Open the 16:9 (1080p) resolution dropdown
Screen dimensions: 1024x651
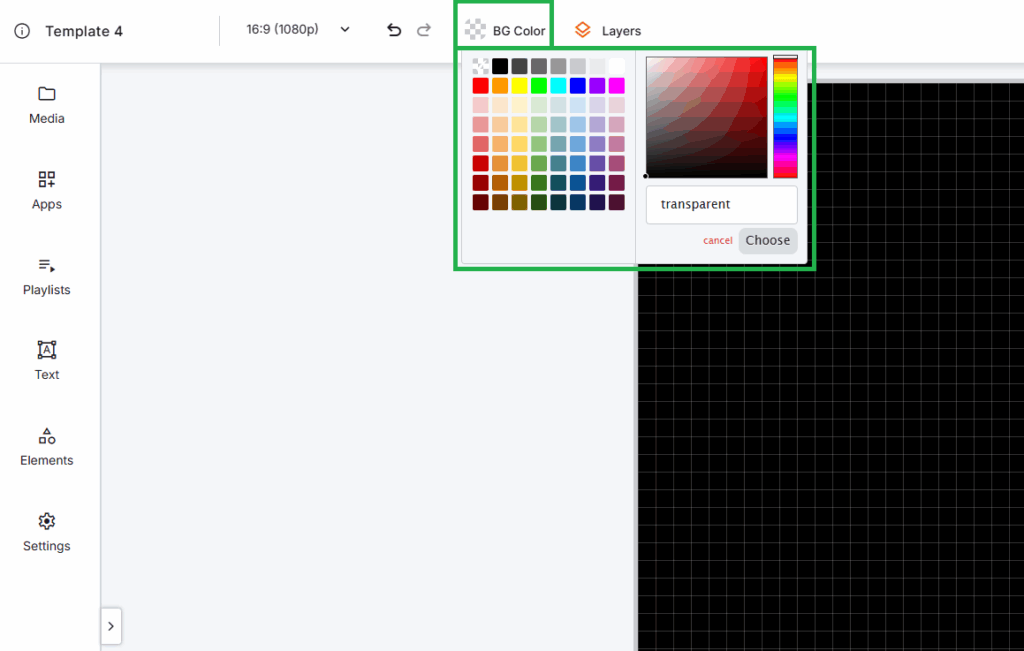click(x=298, y=29)
